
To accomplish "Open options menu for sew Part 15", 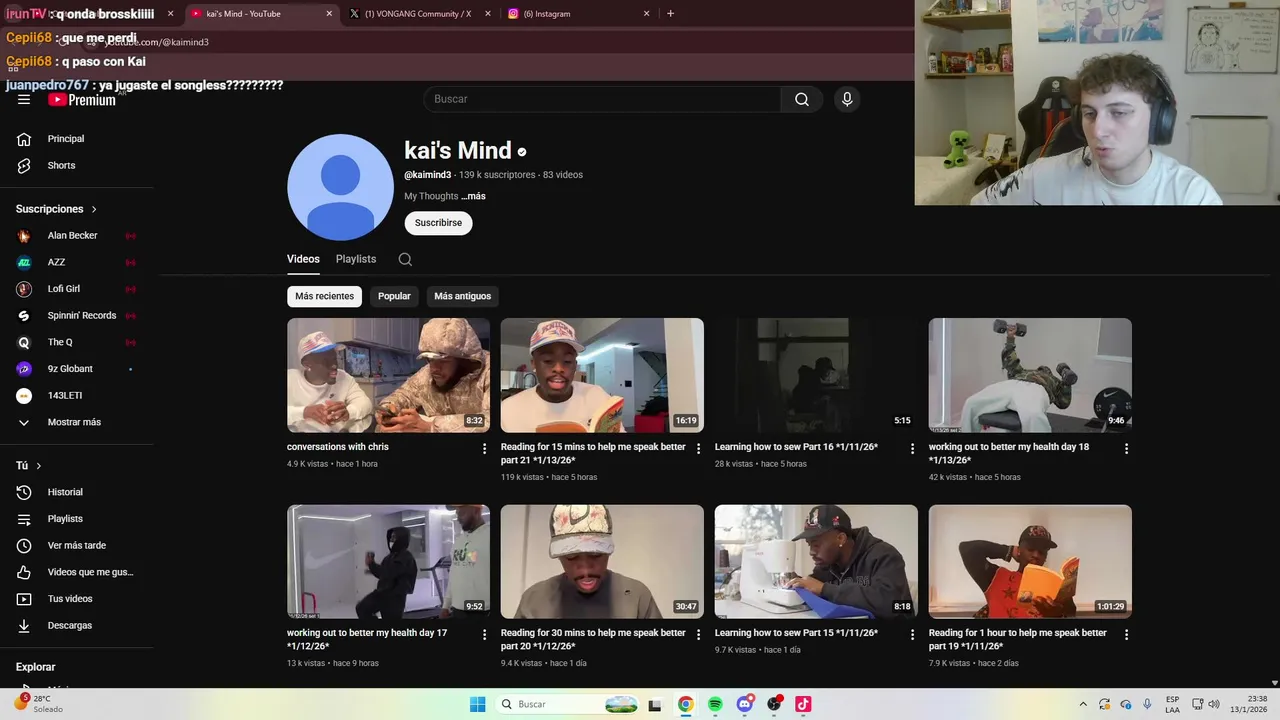I will [x=912, y=635].
